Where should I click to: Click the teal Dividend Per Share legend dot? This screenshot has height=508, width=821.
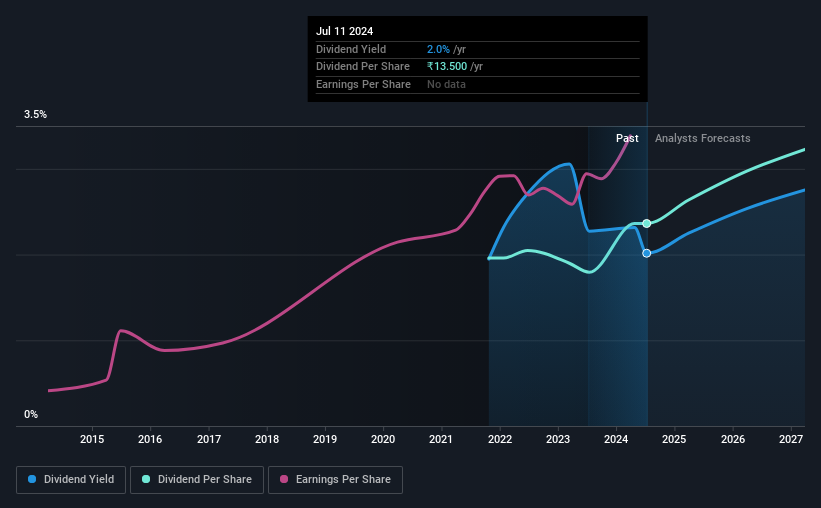tap(146, 479)
